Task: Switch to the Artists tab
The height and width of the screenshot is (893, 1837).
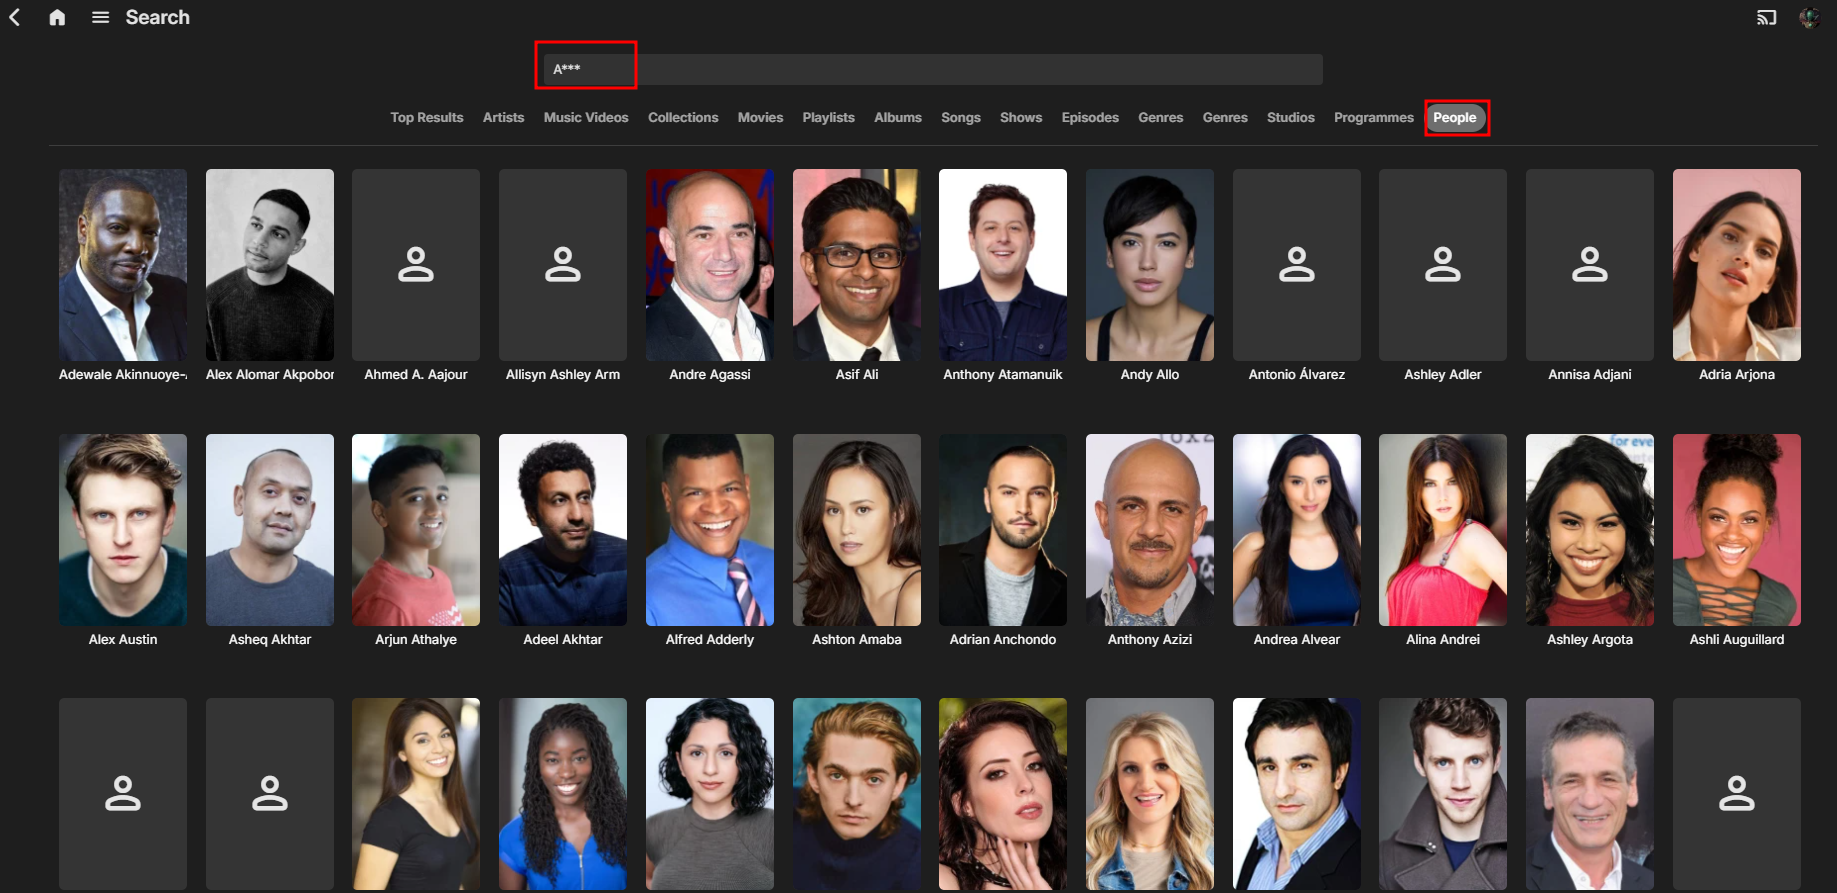Action: tap(503, 118)
